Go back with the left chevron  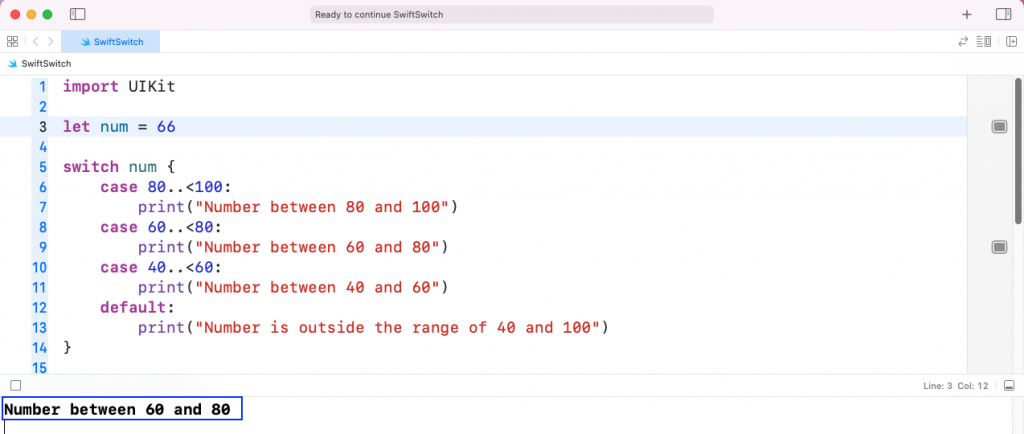click(x=35, y=42)
